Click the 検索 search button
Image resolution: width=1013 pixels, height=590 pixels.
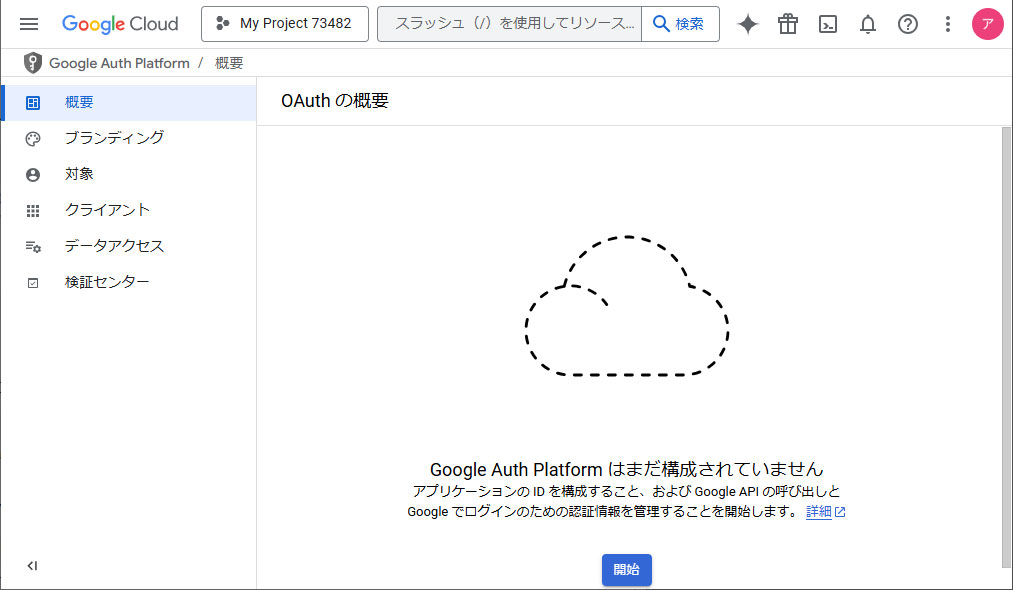(x=680, y=24)
